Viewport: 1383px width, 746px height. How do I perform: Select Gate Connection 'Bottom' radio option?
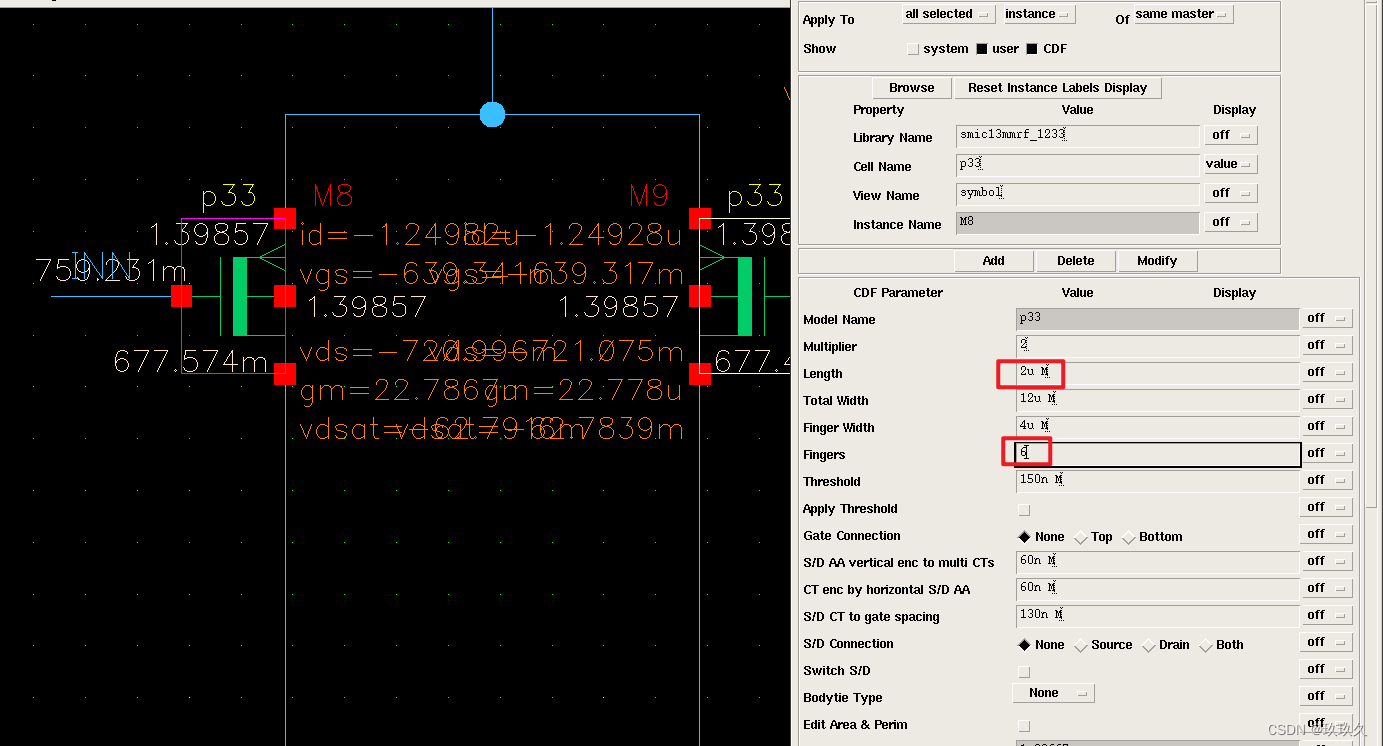tap(1129, 537)
